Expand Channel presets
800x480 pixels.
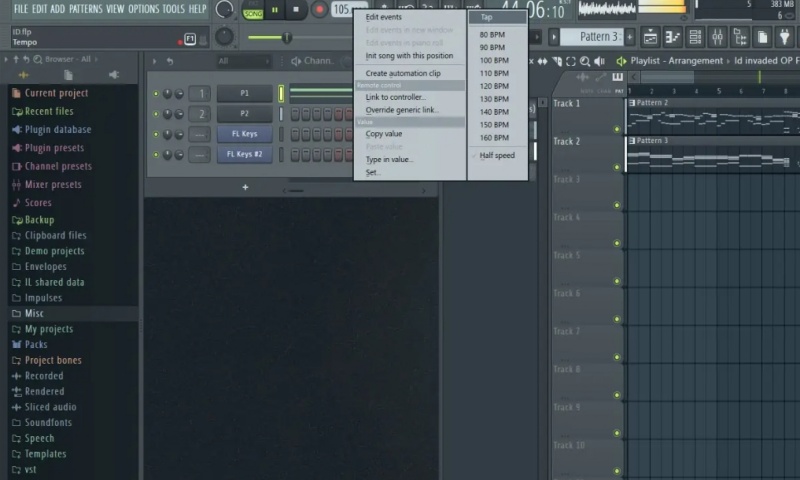[x=58, y=166]
